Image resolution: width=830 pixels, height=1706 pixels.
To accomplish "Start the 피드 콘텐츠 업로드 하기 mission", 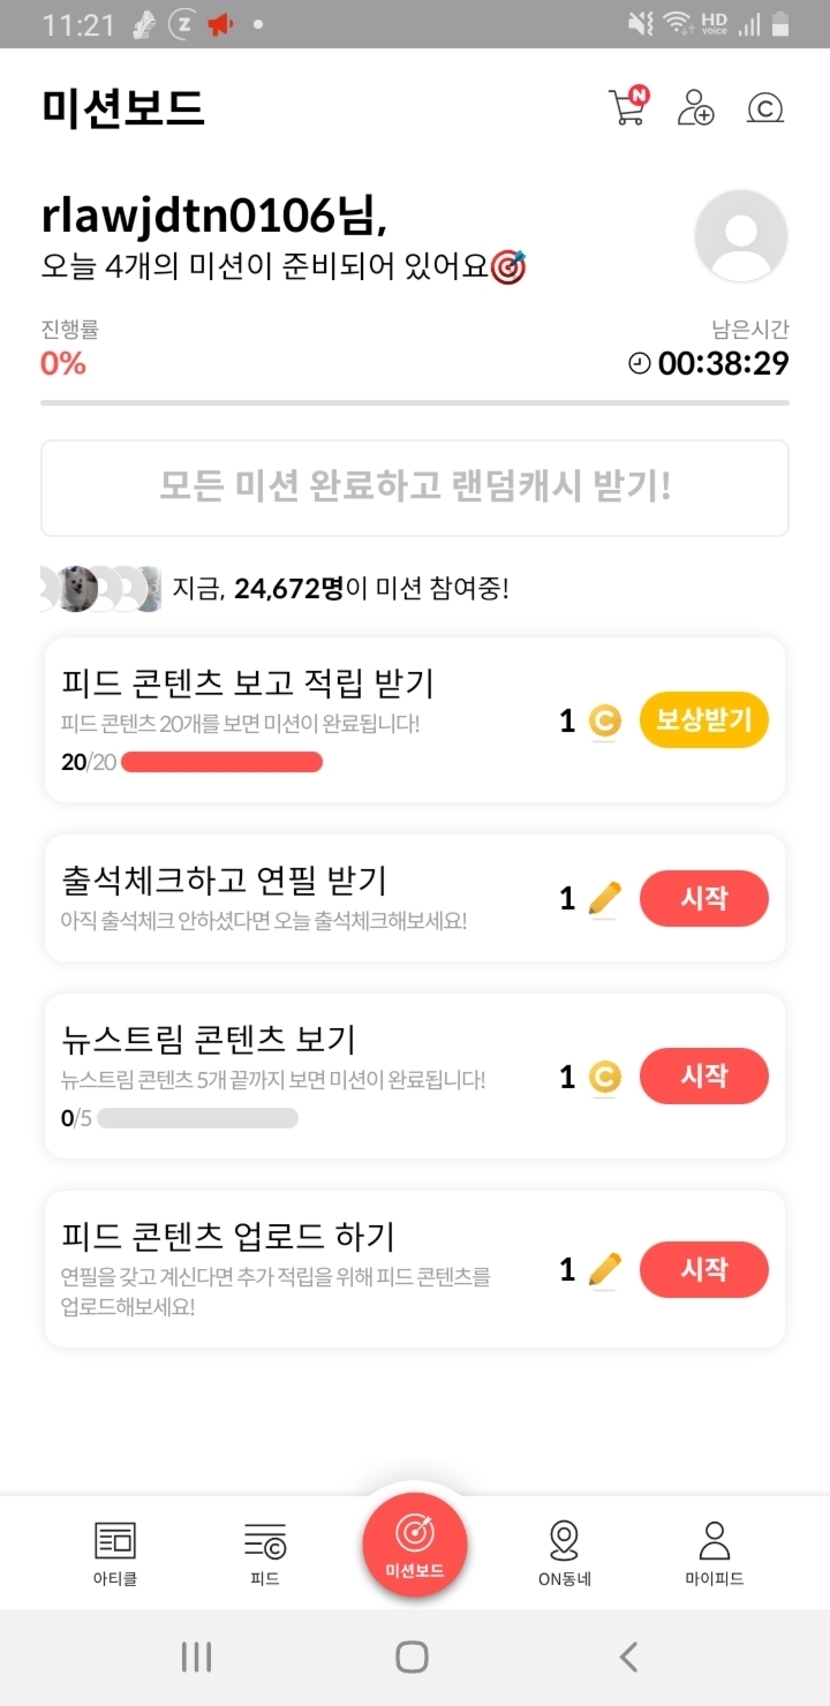I will point(704,1269).
